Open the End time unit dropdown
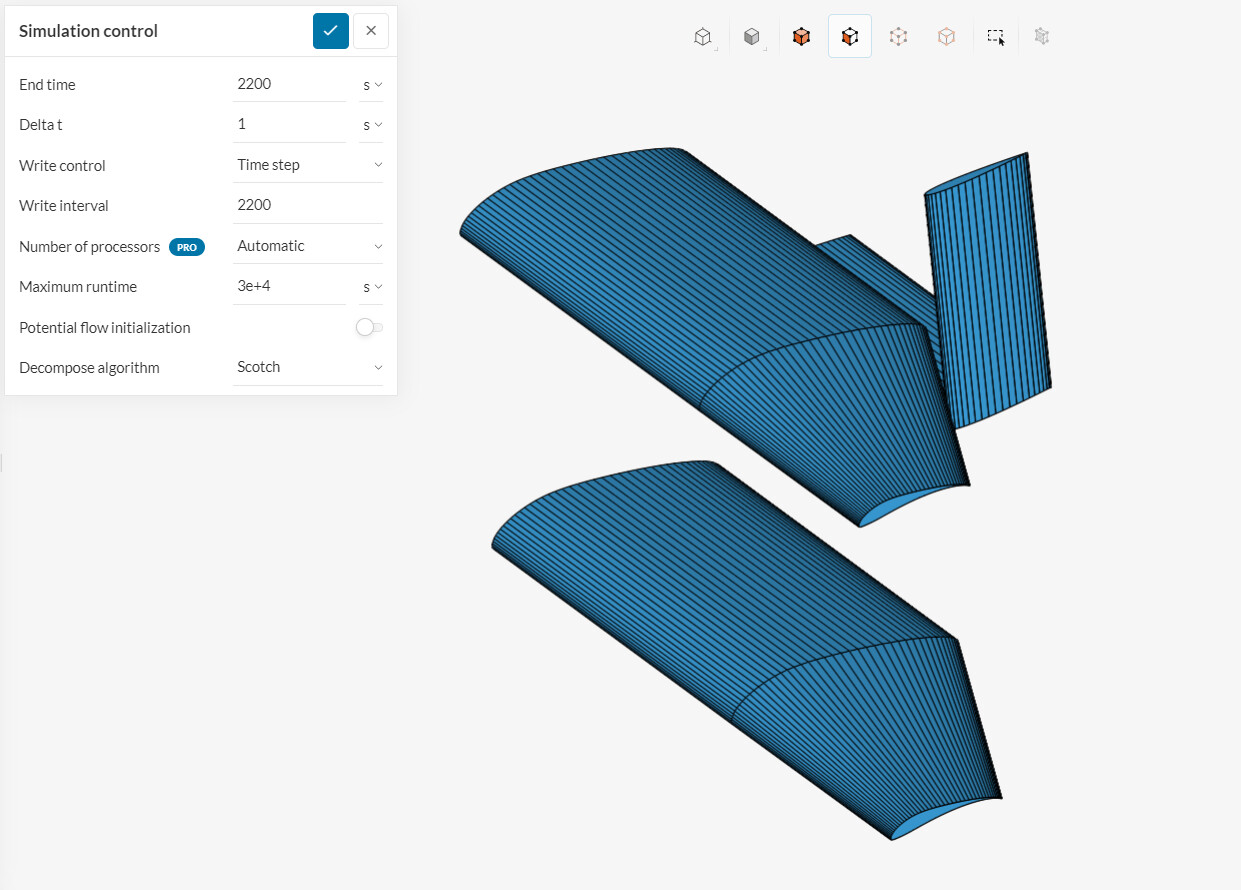Image resolution: width=1241 pixels, height=890 pixels. click(x=371, y=85)
